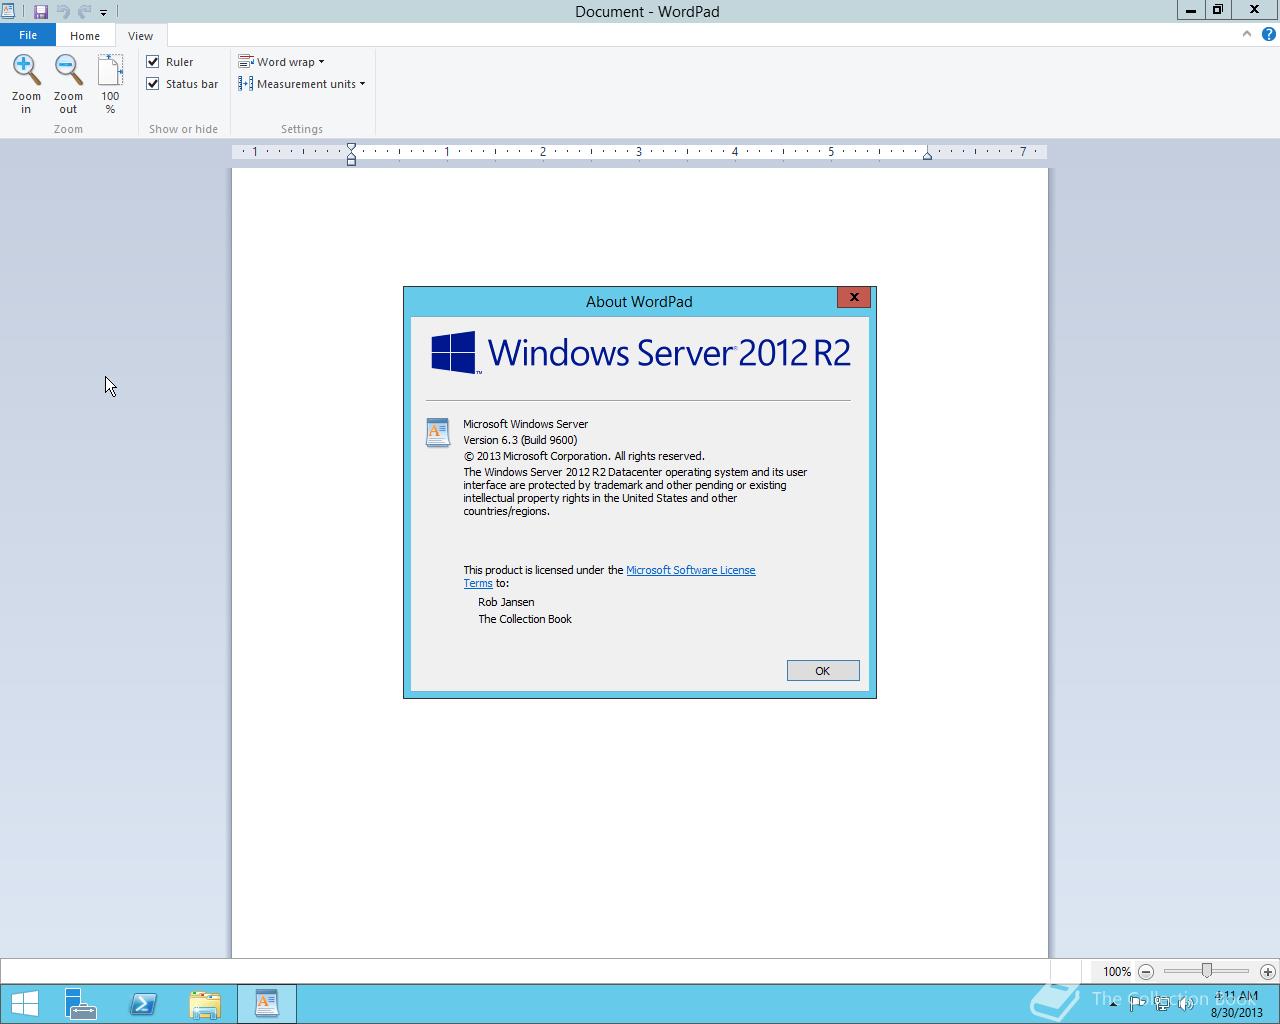Click the Zoom in magnifier icon
This screenshot has height=1024, width=1280.
[x=26, y=70]
